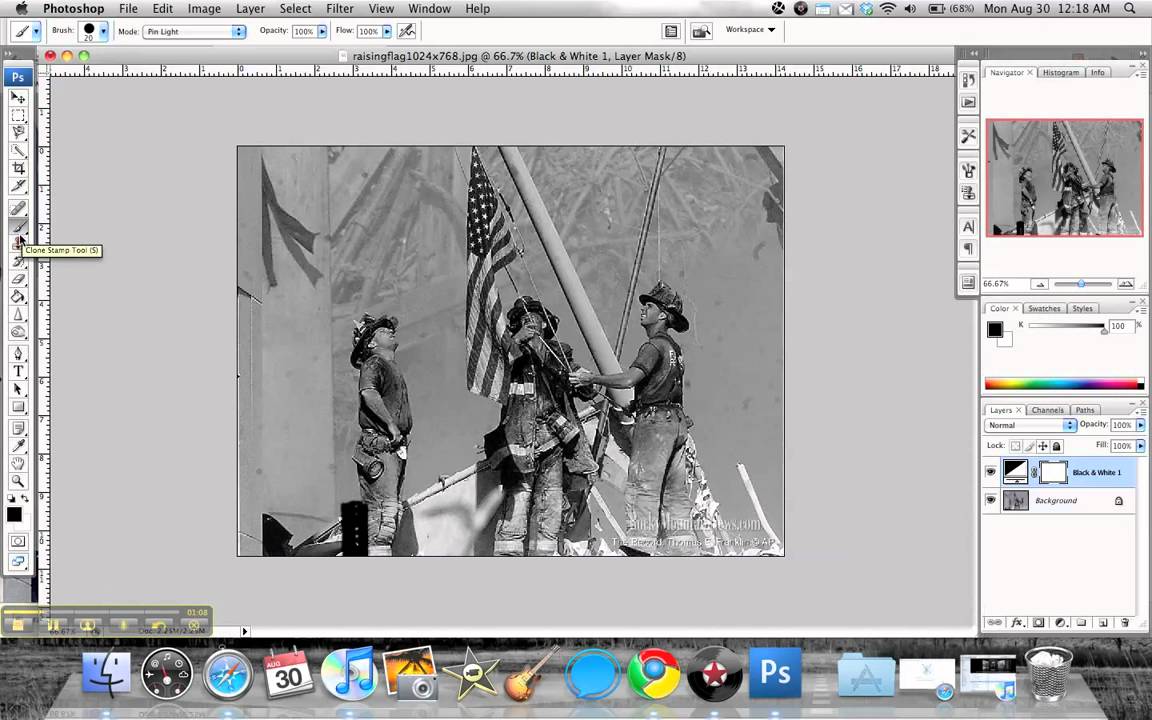The height and width of the screenshot is (720, 1152).
Task: Open the Flow slider arrow
Action: click(x=386, y=32)
